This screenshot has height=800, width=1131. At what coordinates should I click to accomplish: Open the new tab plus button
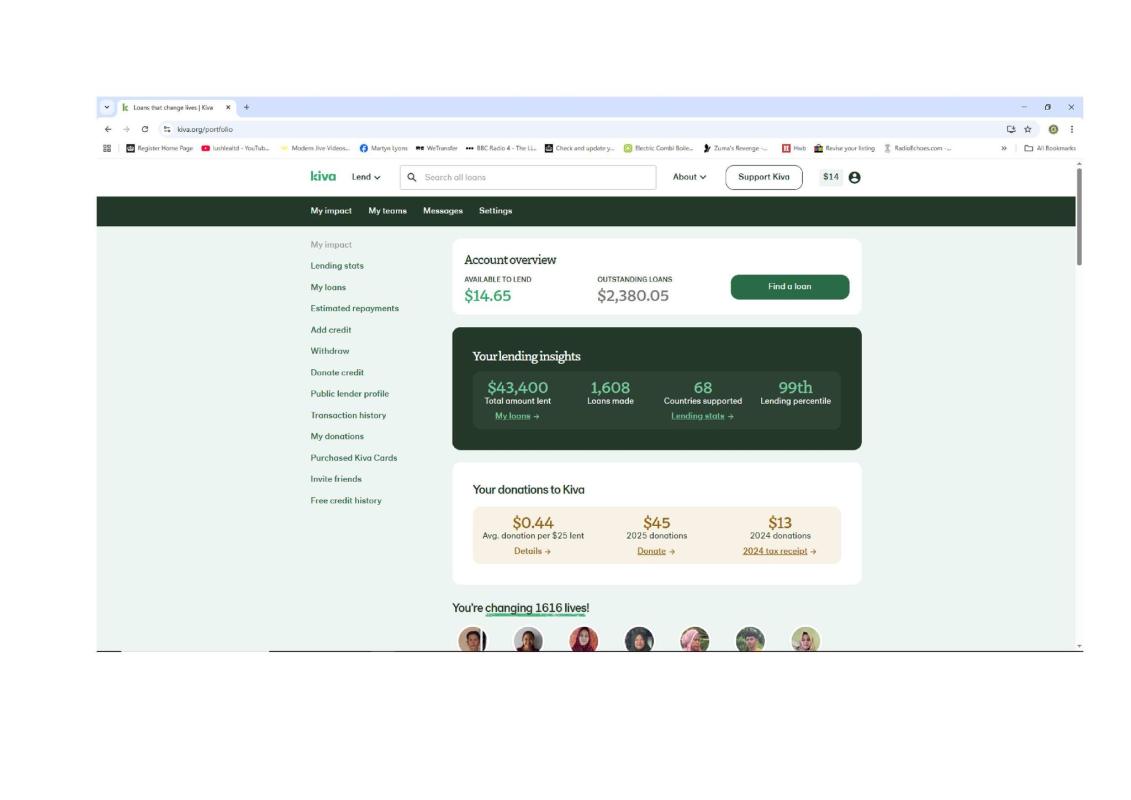pos(247,107)
